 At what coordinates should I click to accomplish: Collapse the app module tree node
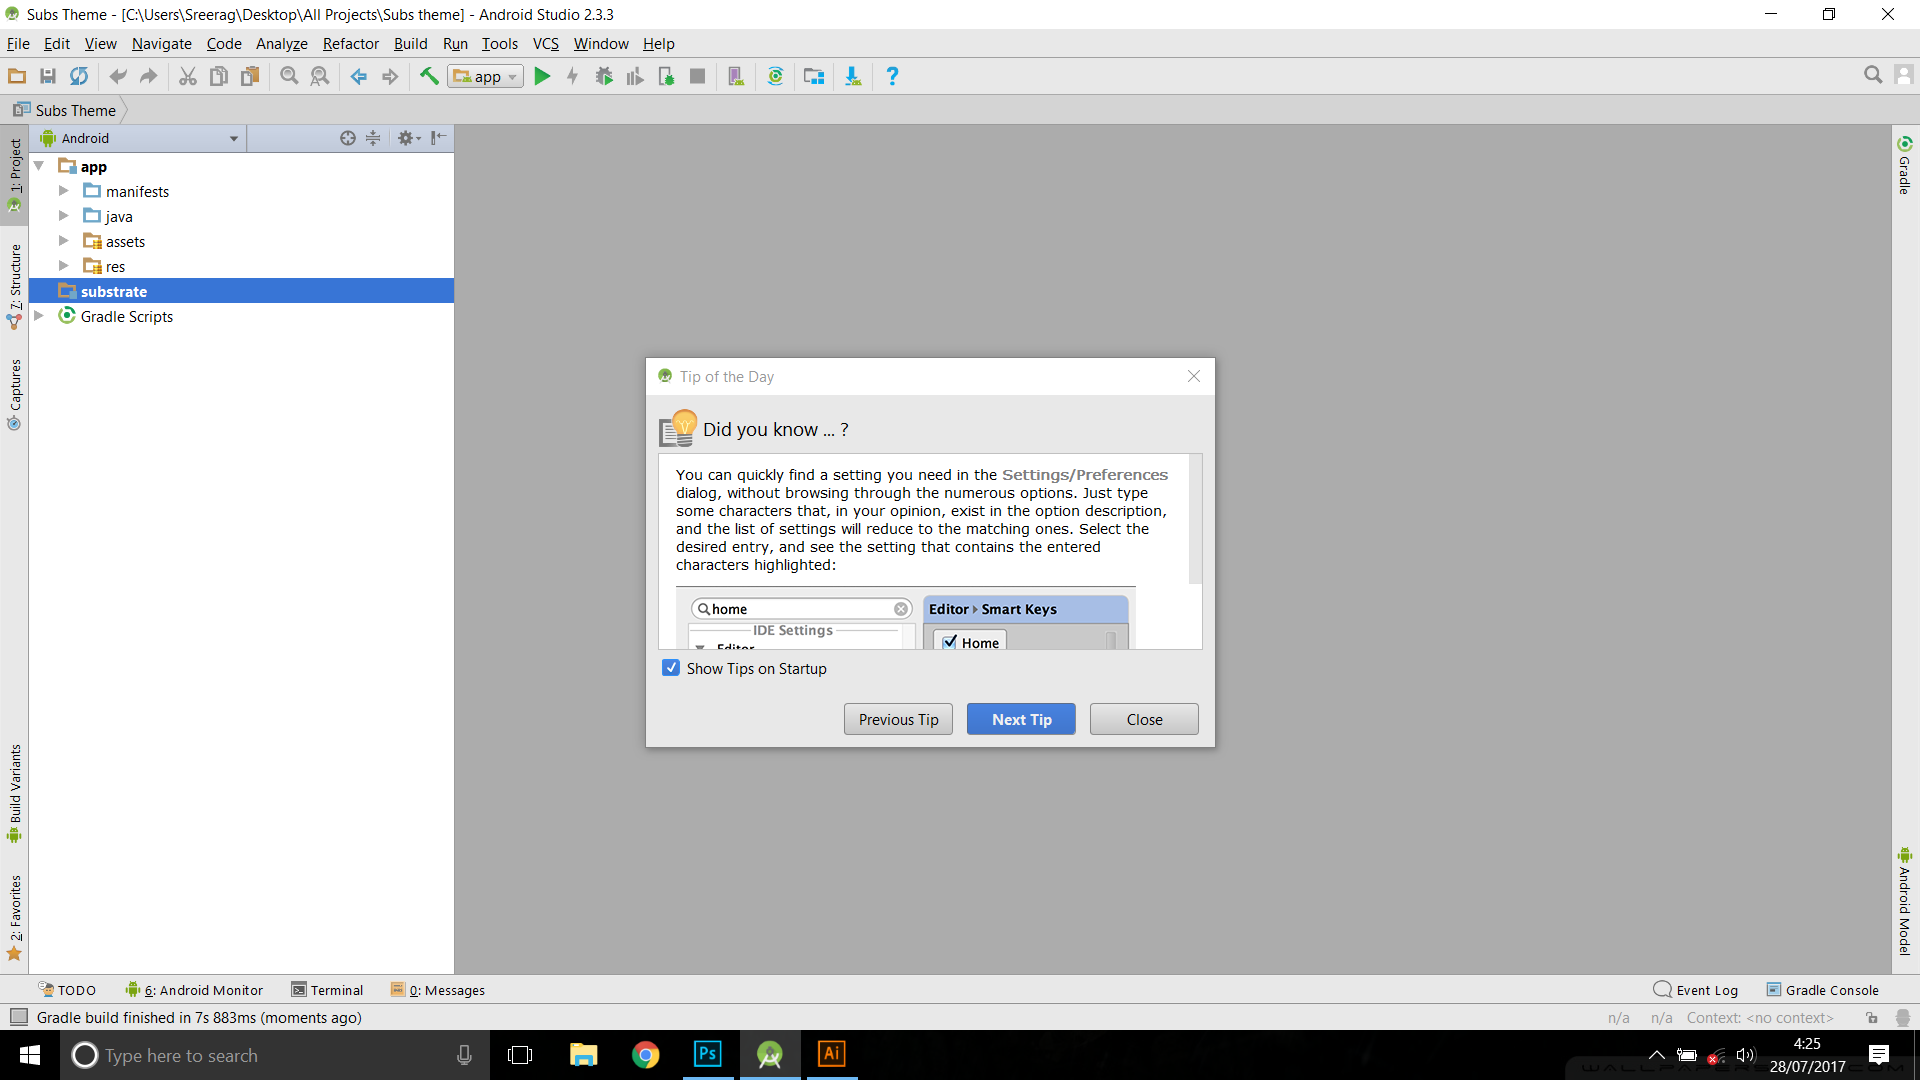click(39, 166)
